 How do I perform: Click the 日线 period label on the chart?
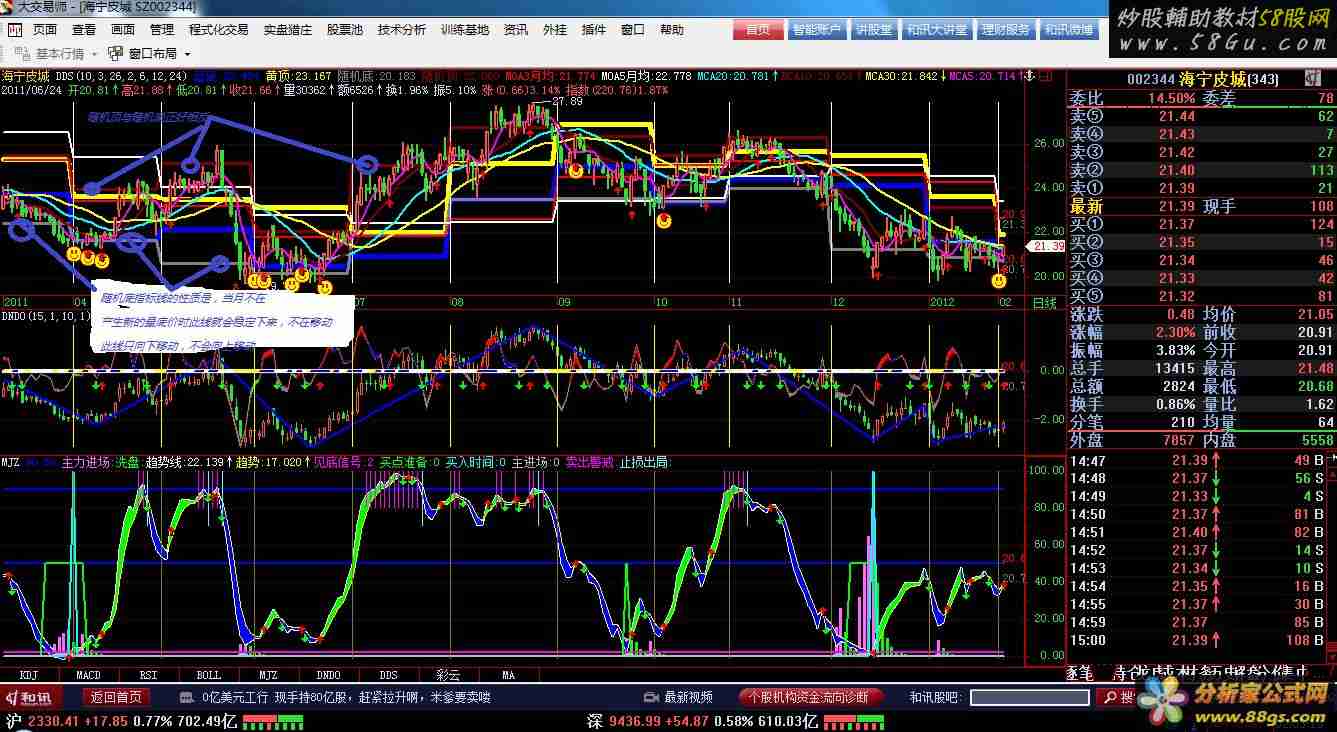(1043, 302)
